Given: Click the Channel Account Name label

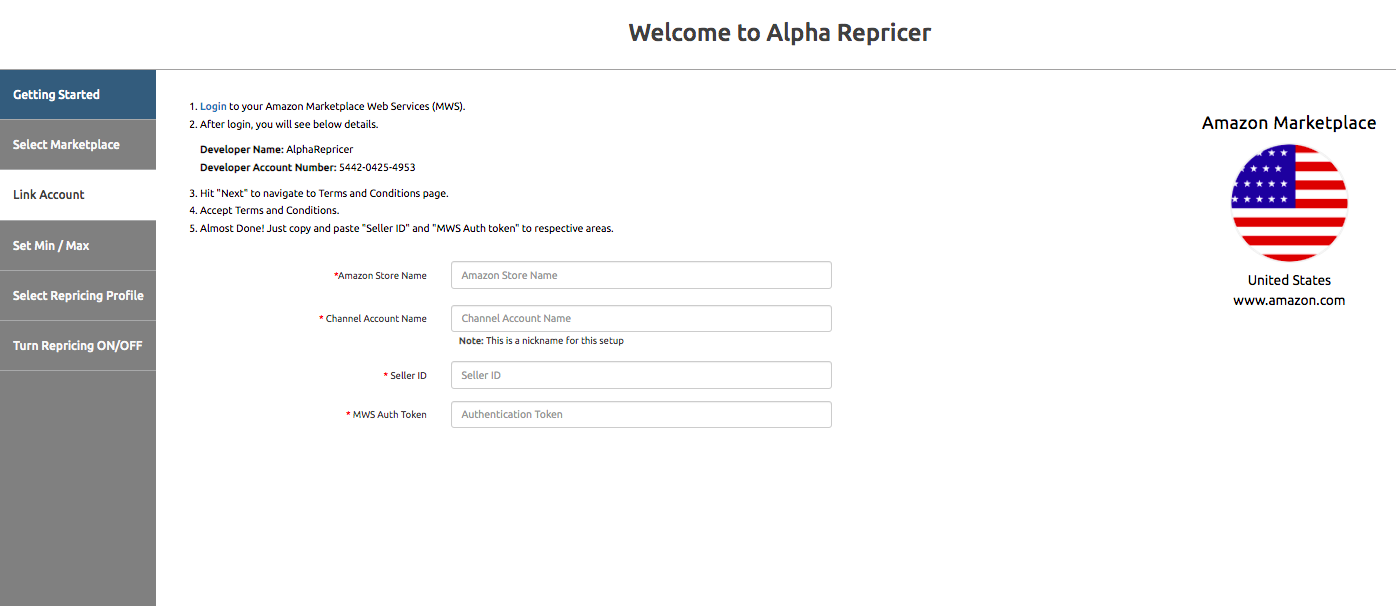Looking at the screenshot, I should coord(373,319).
